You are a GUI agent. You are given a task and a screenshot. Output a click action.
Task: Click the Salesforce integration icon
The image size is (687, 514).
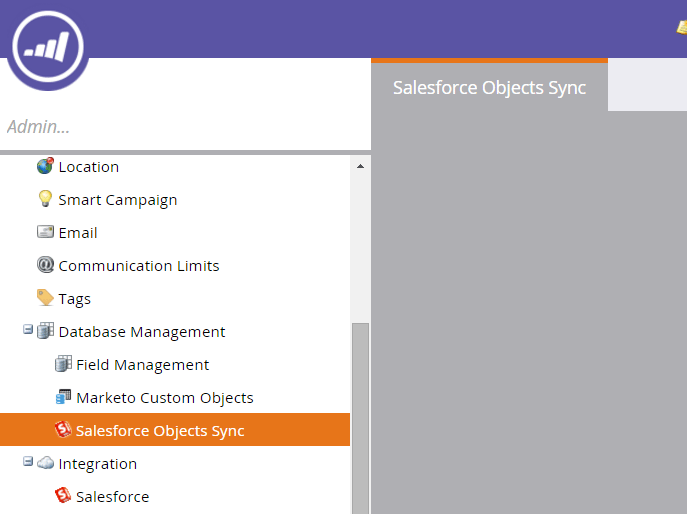[63, 496]
